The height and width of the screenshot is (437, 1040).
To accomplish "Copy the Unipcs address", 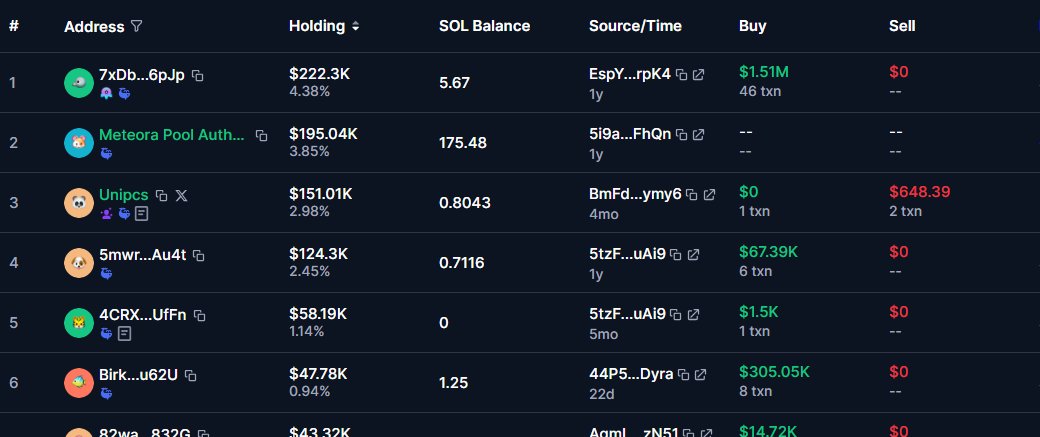I will point(161,196).
